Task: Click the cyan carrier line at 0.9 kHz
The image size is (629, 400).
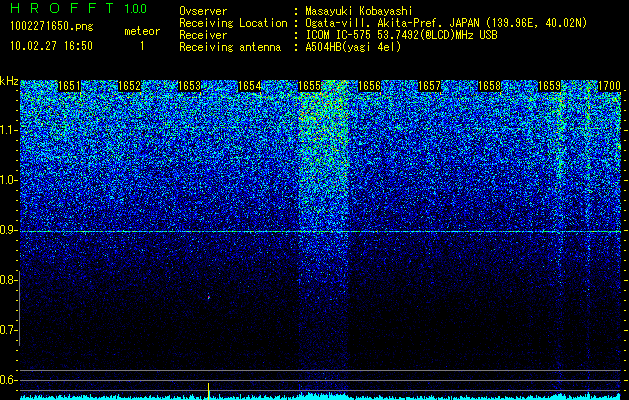Action: click(321, 231)
